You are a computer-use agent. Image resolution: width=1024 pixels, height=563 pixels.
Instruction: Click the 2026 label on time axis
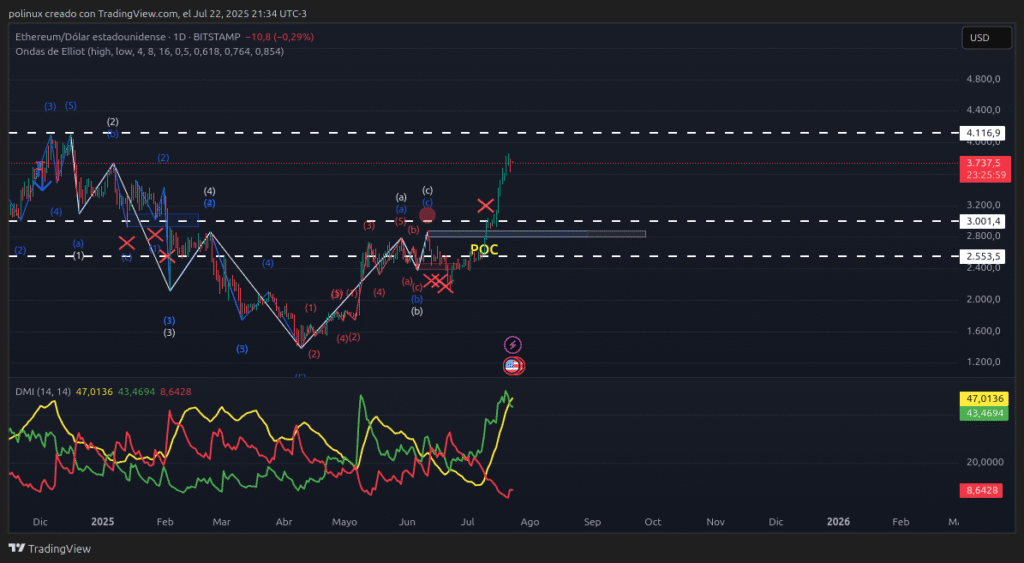click(x=838, y=522)
